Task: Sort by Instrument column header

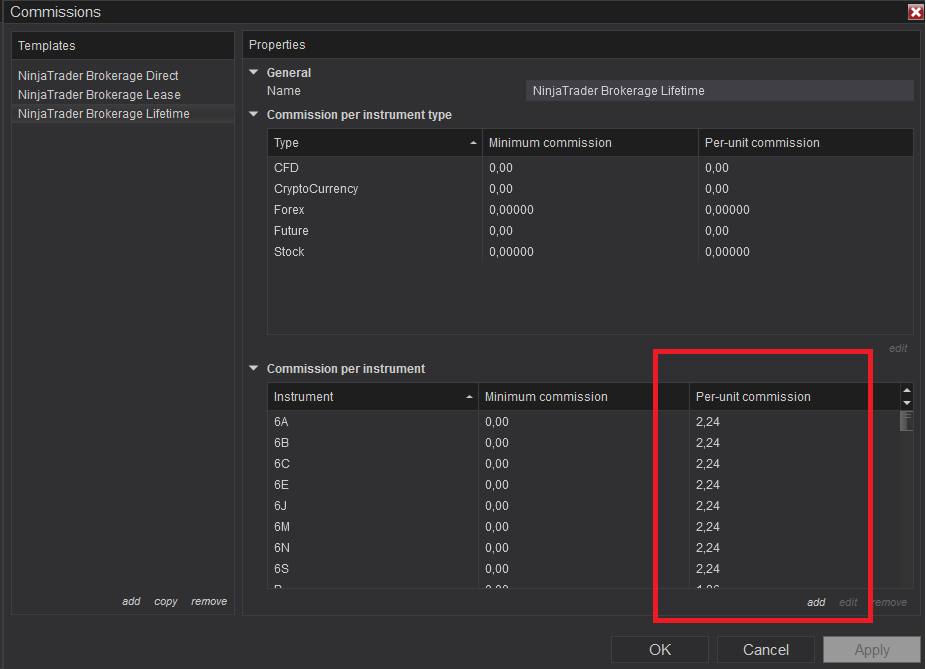Action: [x=372, y=397]
